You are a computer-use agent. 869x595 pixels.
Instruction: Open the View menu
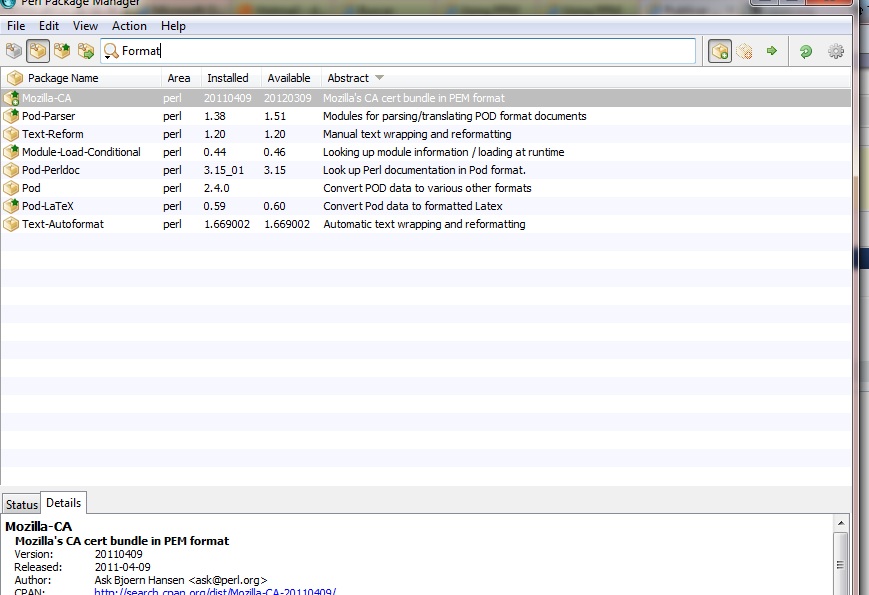coord(85,26)
